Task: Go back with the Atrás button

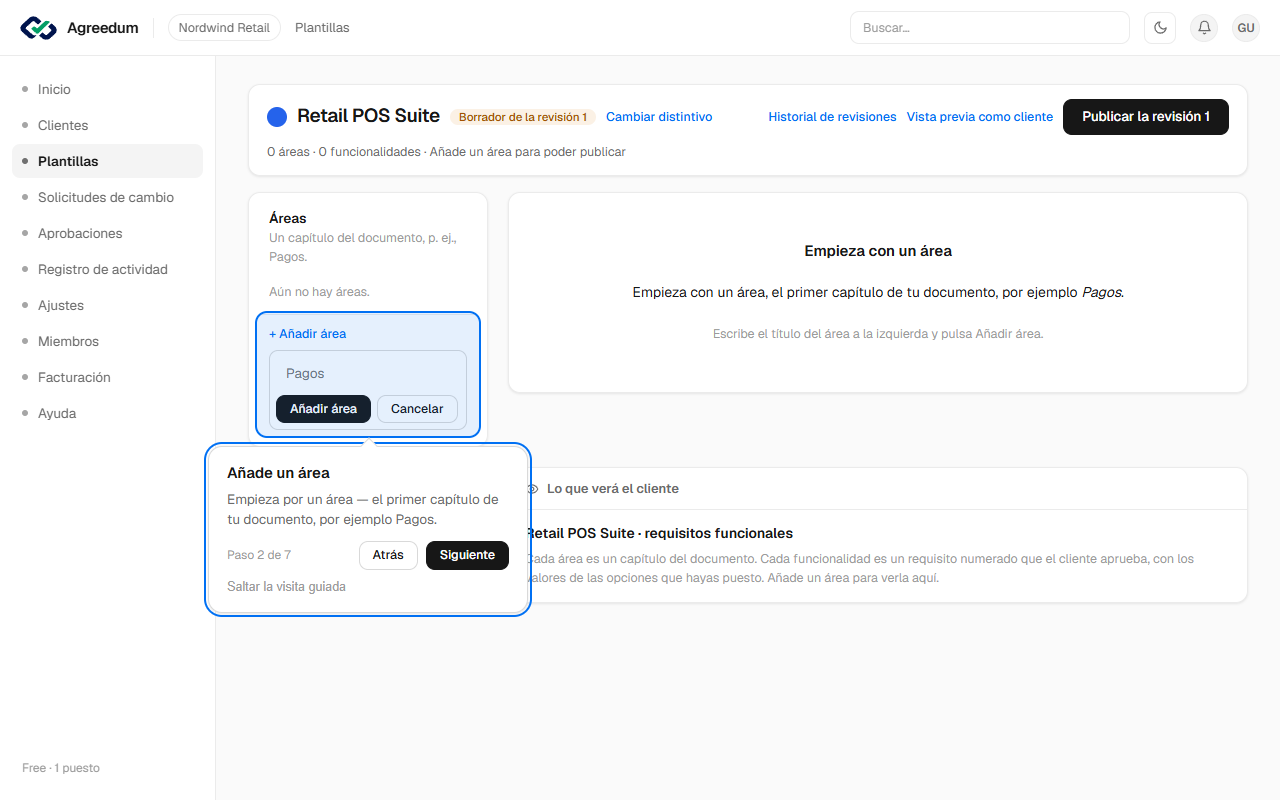Action: (x=388, y=555)
